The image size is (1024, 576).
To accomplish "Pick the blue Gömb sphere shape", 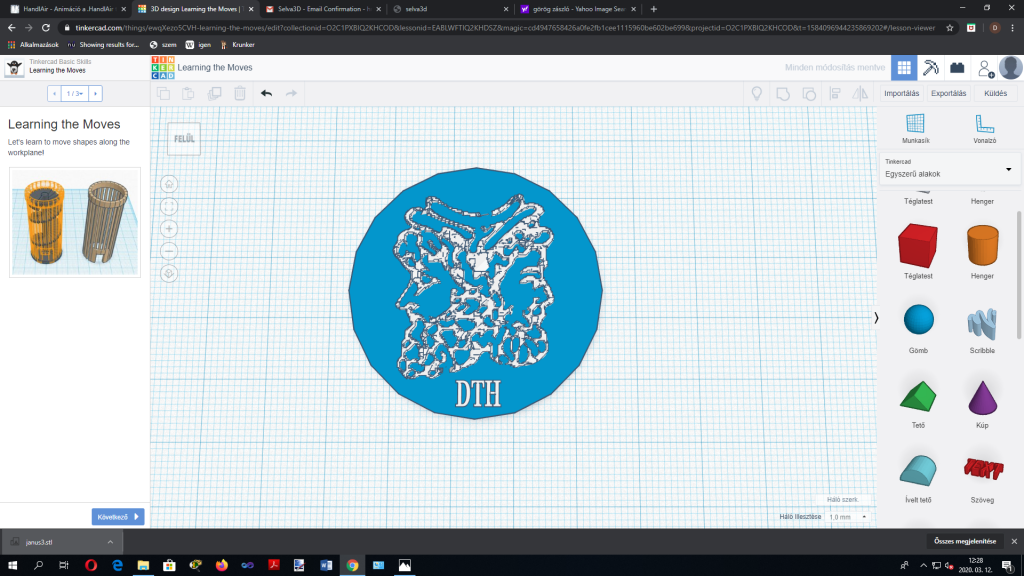I will click(919, 320).
